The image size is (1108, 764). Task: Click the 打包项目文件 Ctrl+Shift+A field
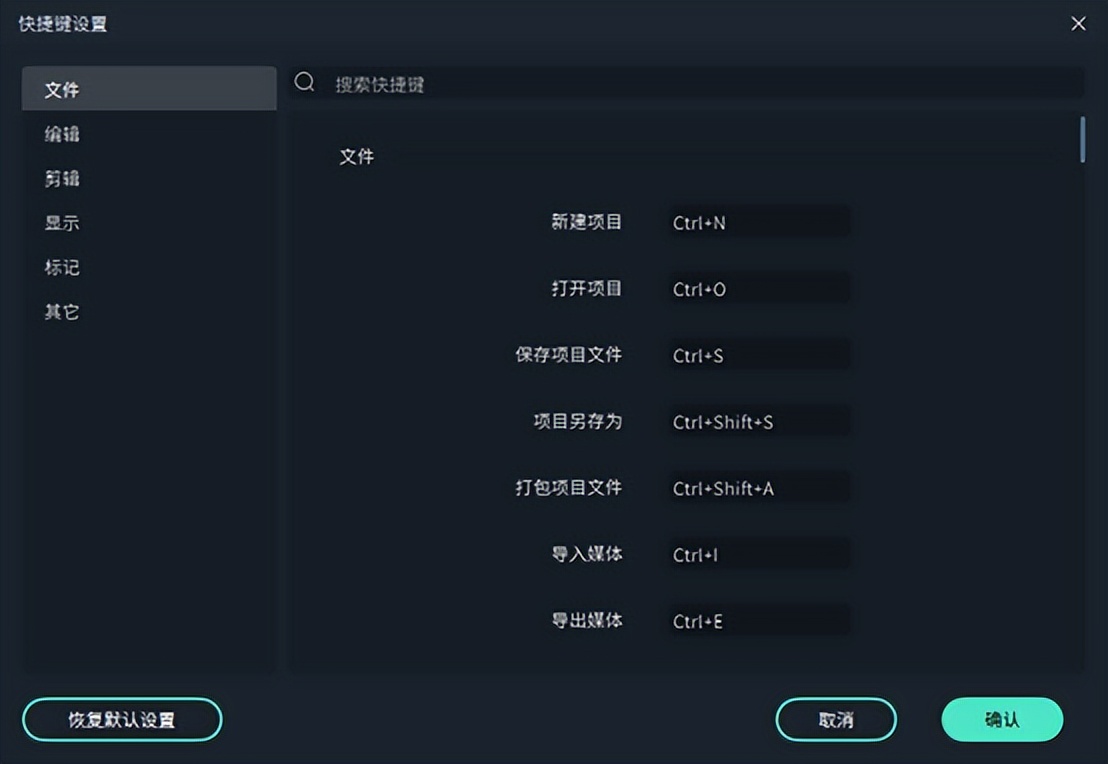click(x=758, y=488)
